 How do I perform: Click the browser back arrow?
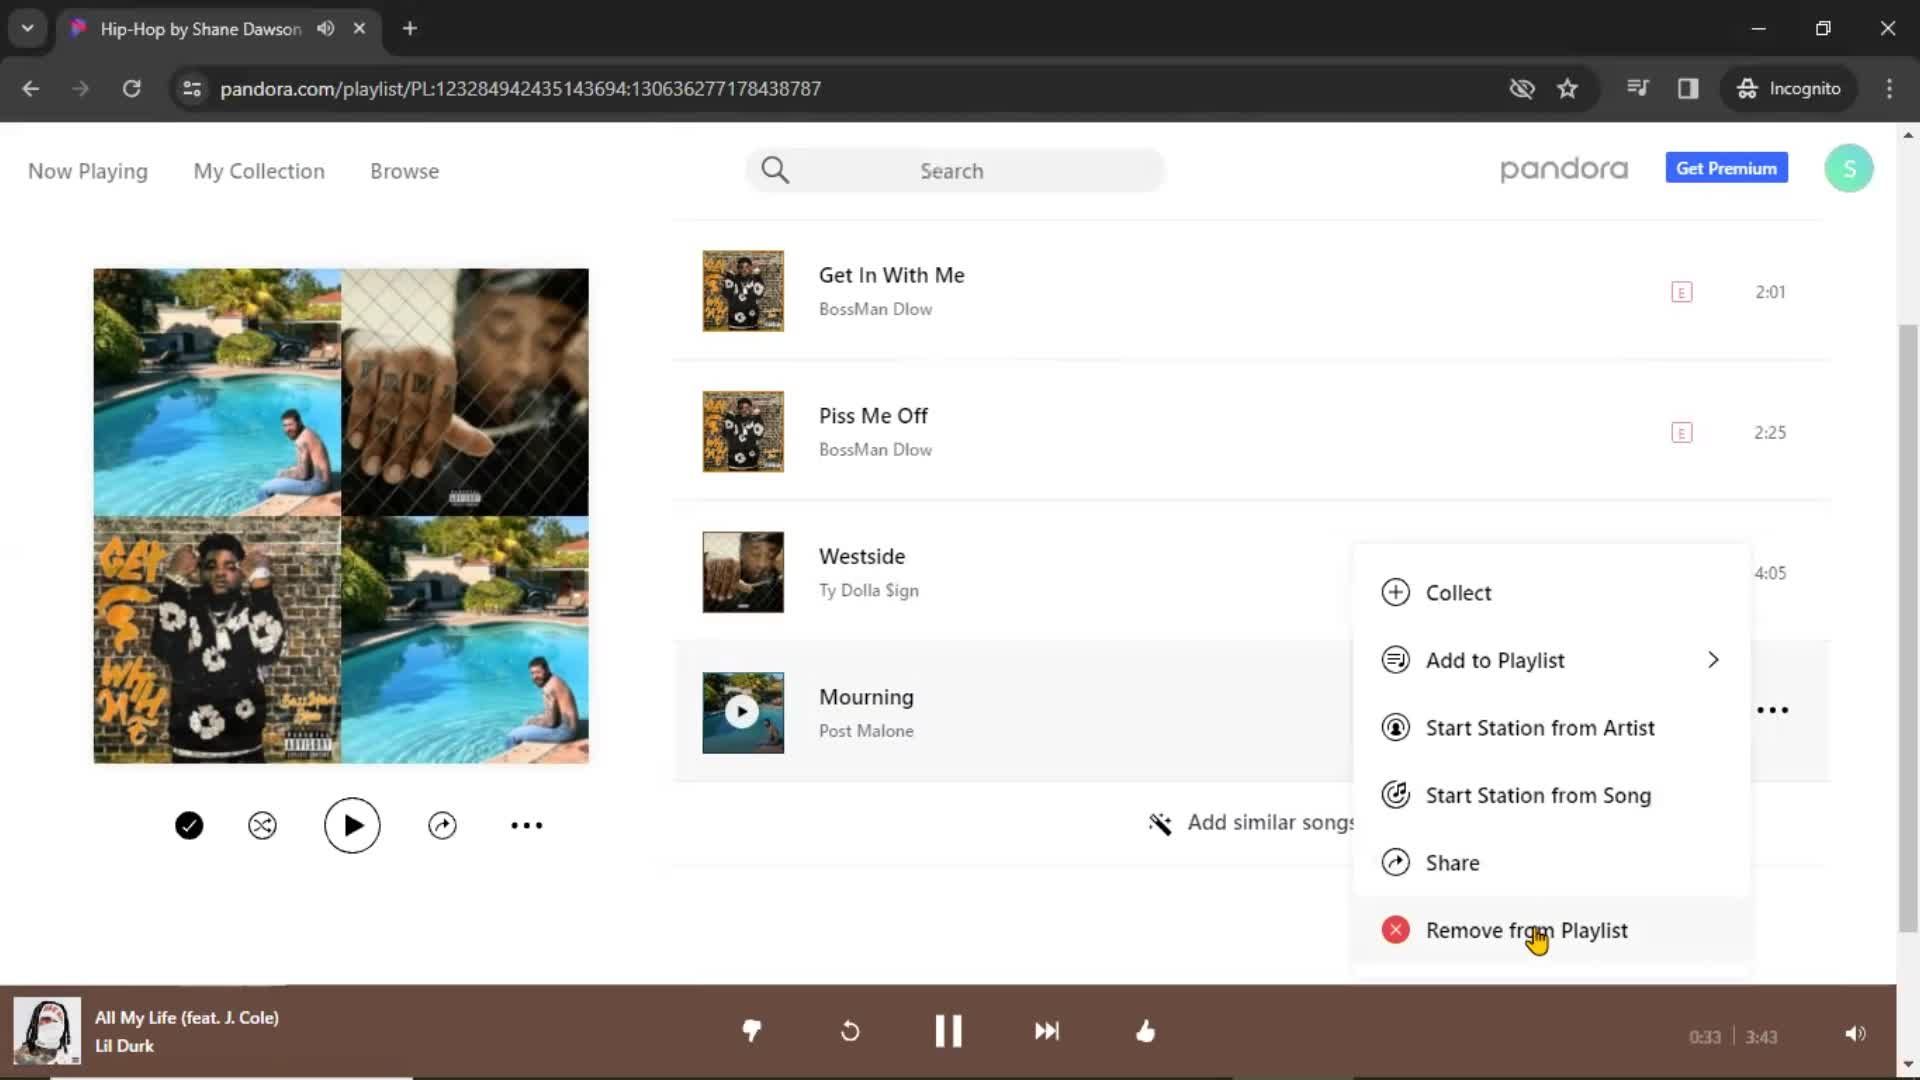tap(30, 89)
